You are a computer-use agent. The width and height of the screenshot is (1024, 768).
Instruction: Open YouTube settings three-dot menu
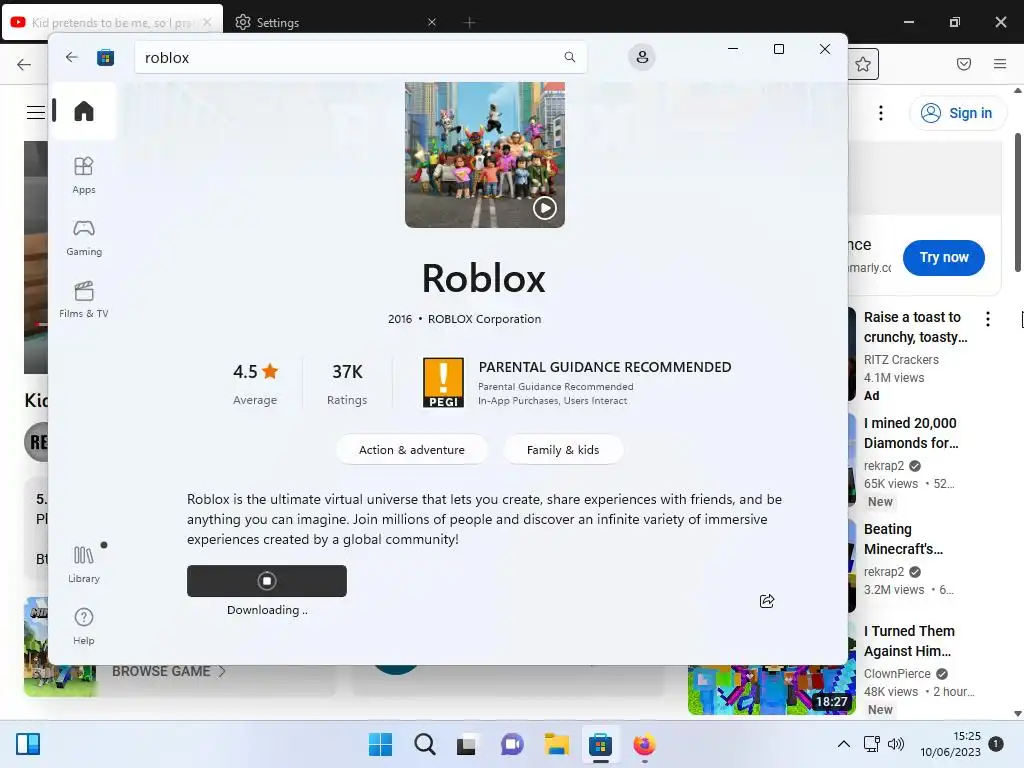coord(880,113)
